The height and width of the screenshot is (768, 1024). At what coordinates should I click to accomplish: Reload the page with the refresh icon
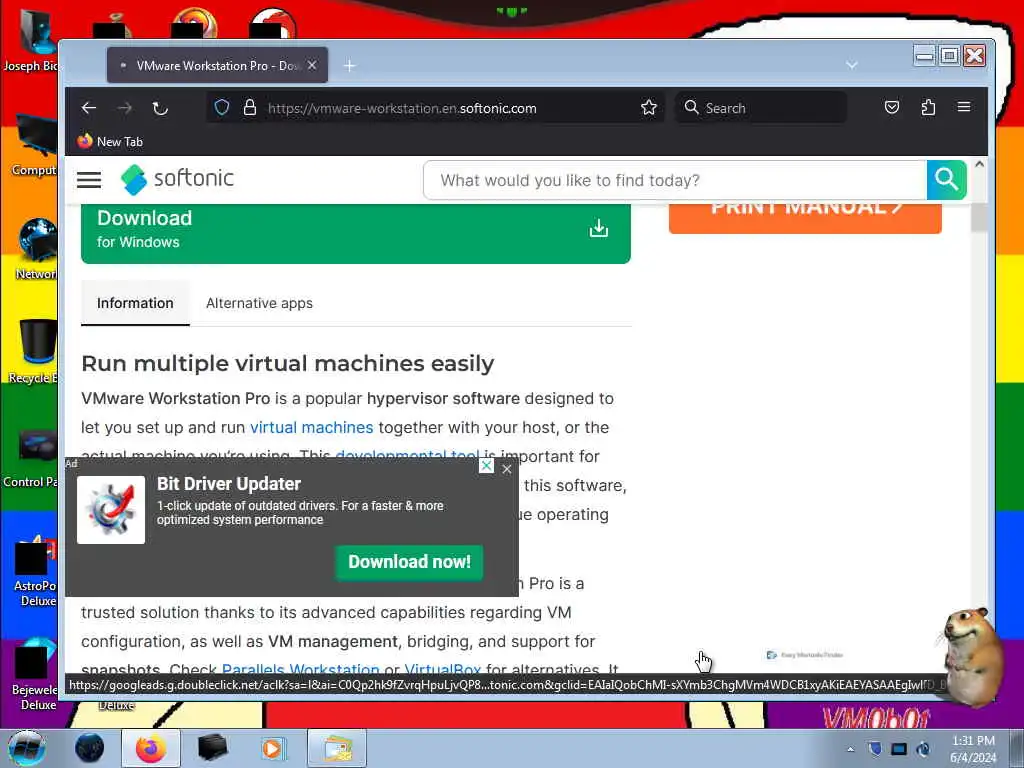160,108
